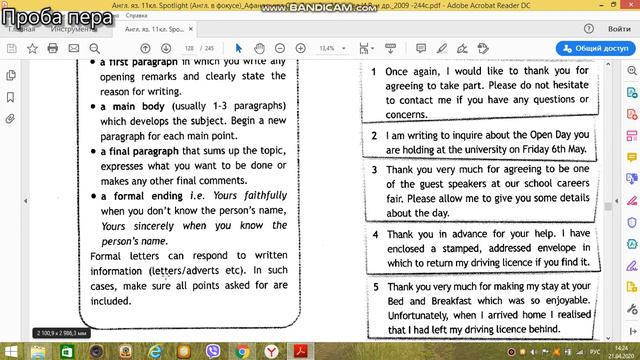This screenshot has height=360, width=640.
Task: Open Yandex browser from taskbar
Action: pos(271,352)
